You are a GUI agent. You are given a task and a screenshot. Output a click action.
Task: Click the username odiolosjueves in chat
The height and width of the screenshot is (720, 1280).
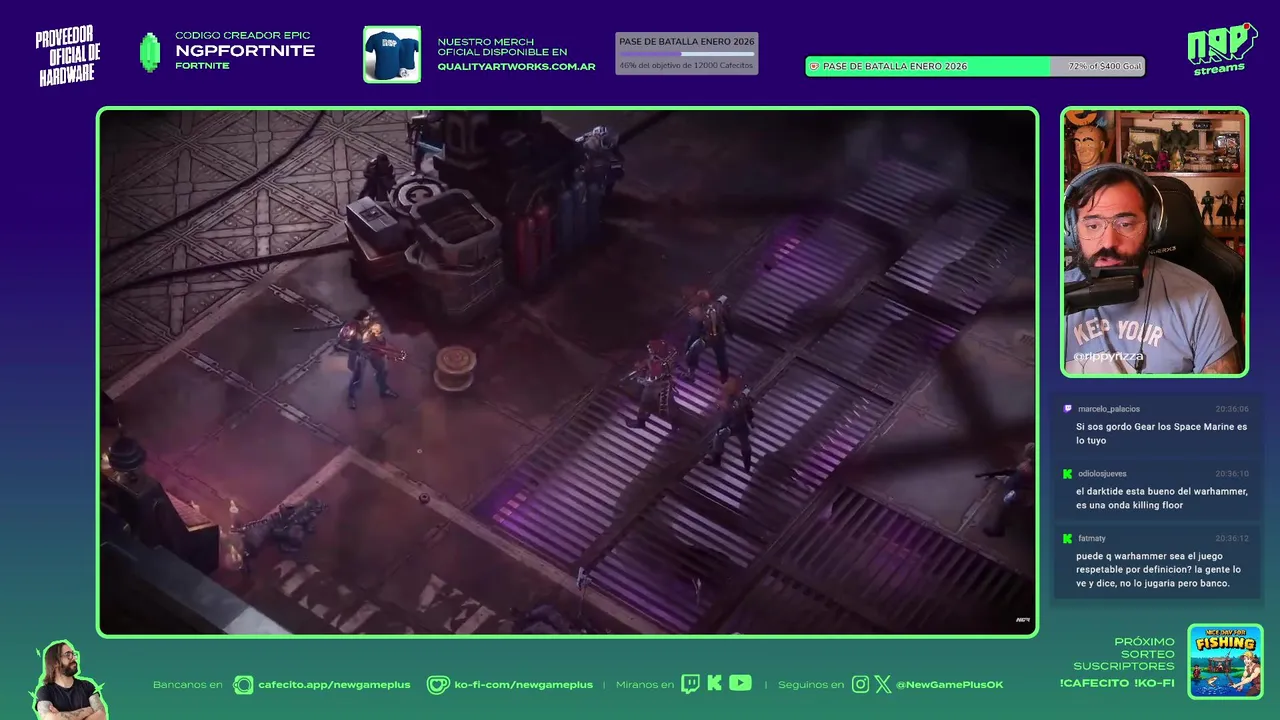1102,474
